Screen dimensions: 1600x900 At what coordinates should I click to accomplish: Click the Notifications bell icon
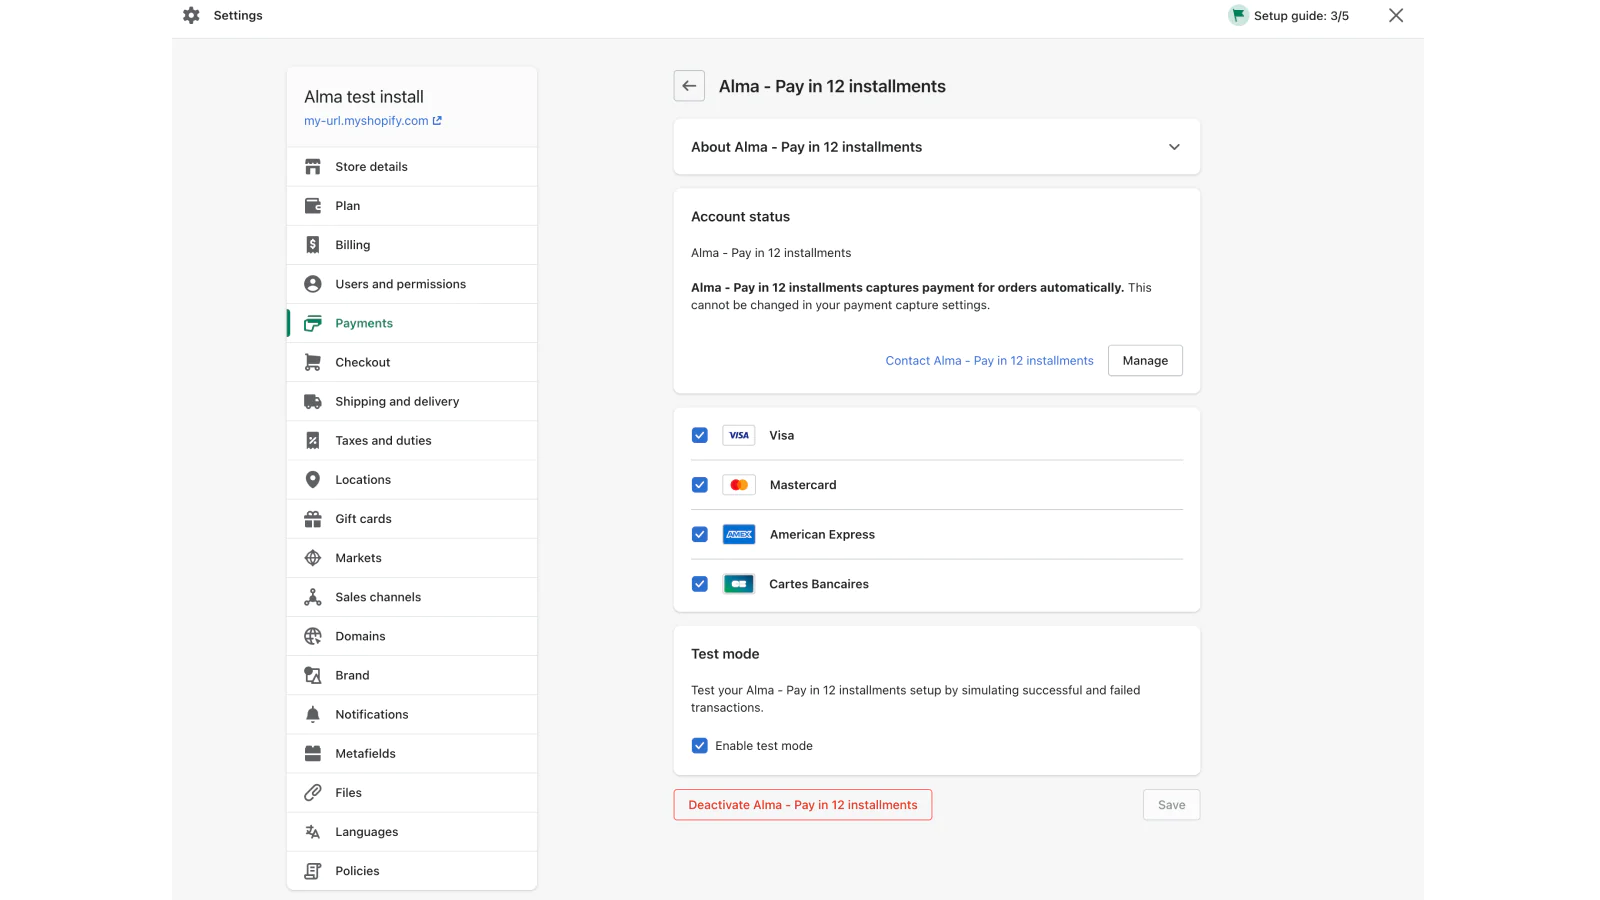pos(313,714)
